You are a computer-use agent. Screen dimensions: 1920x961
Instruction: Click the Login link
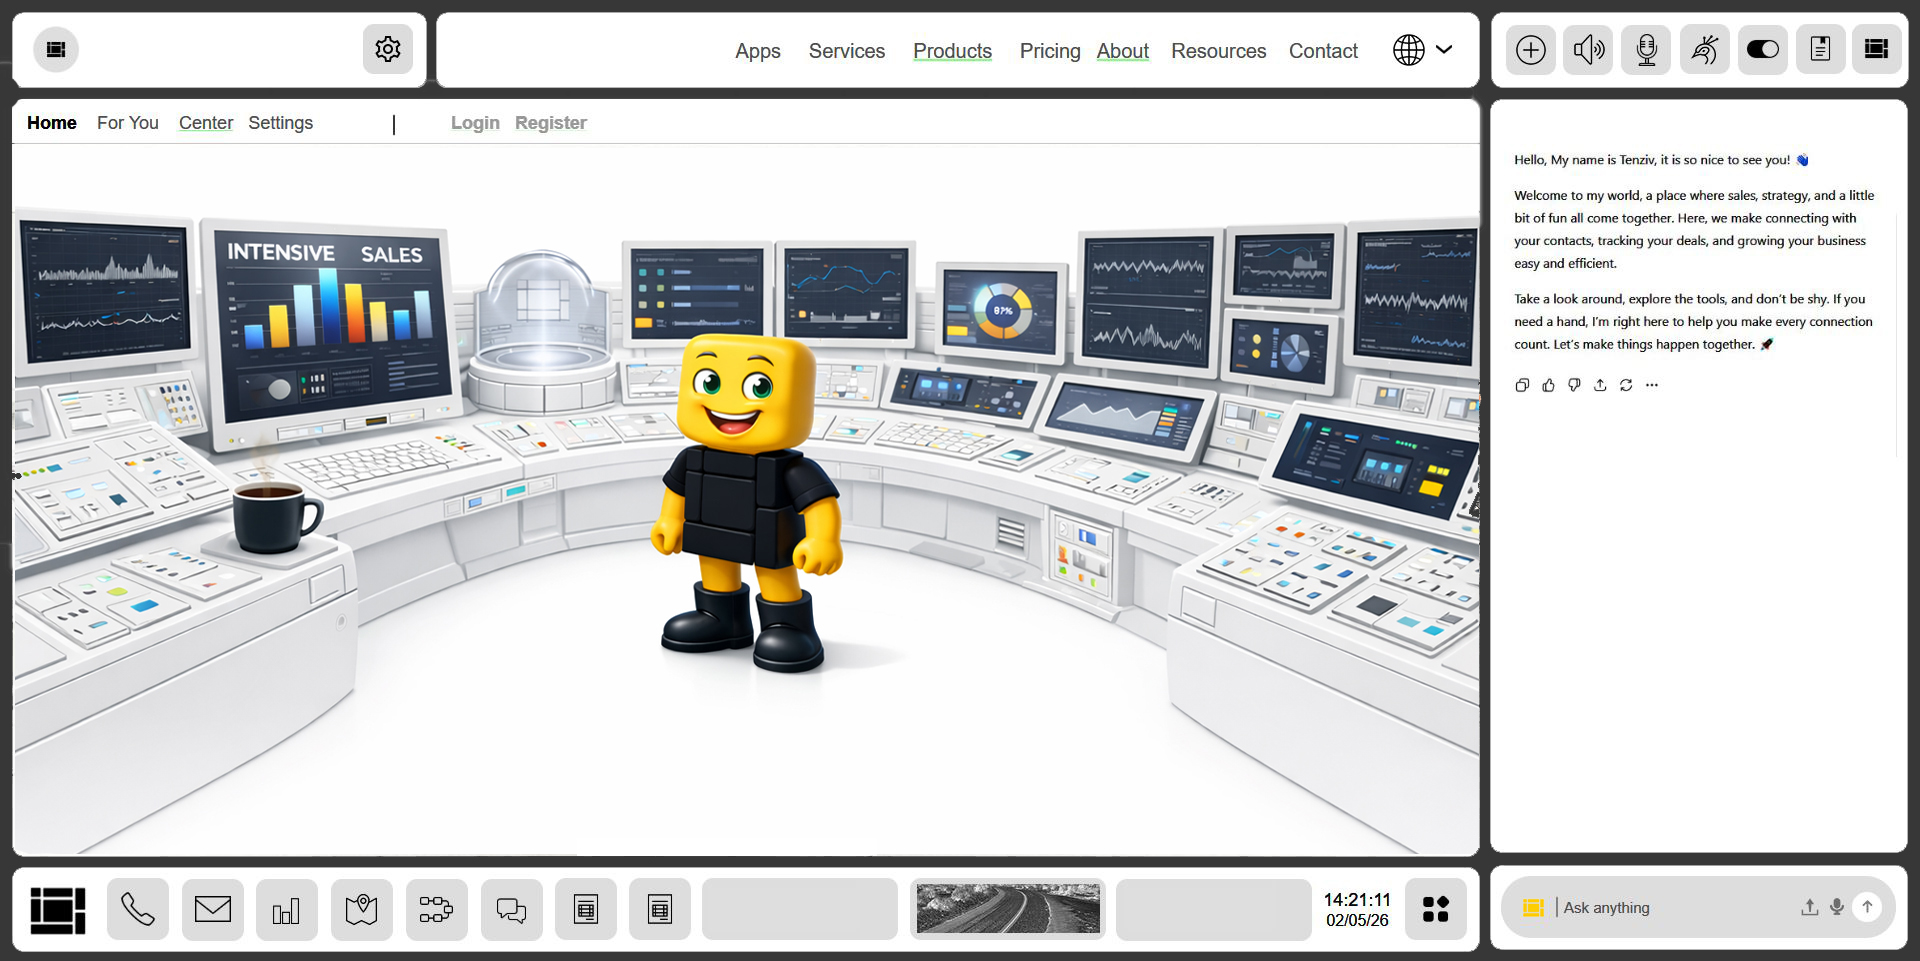coord(475,123)
